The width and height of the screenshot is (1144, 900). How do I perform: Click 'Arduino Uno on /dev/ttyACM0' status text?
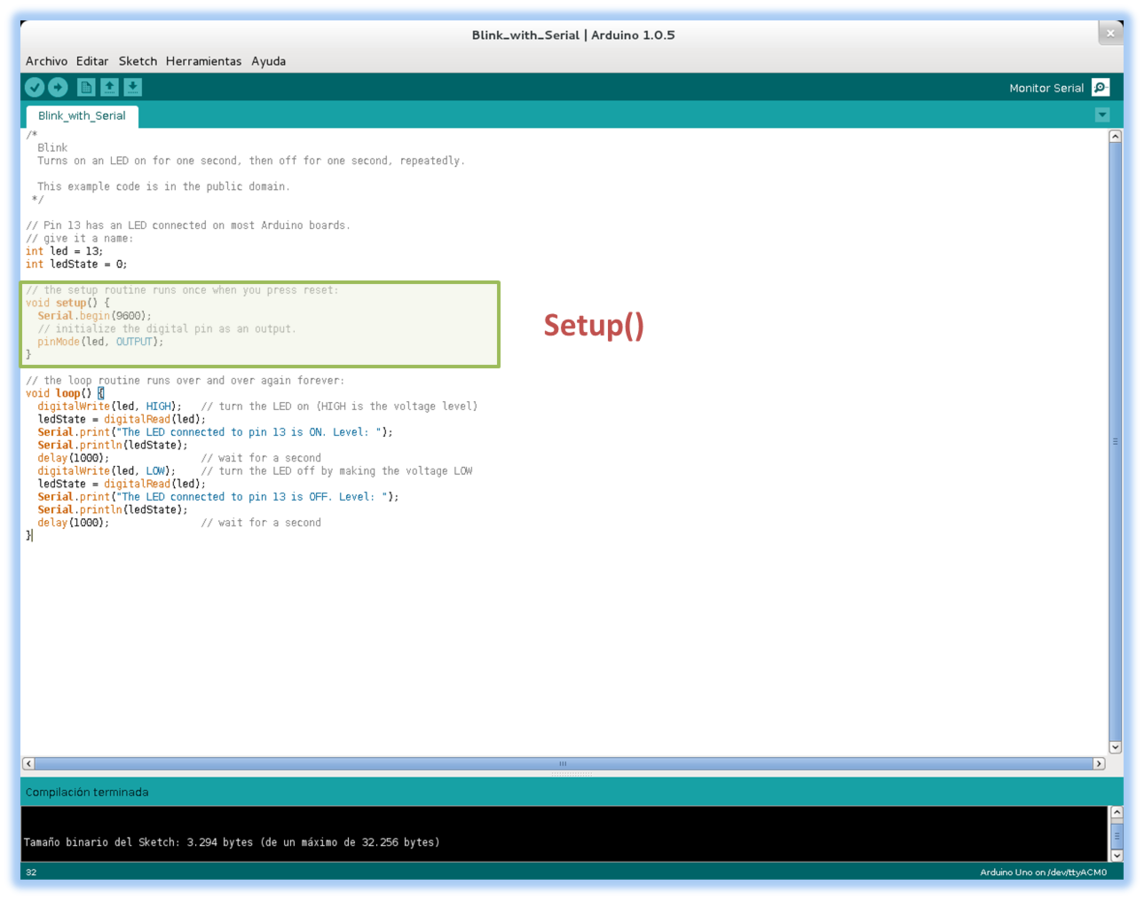coord(1043,872)
